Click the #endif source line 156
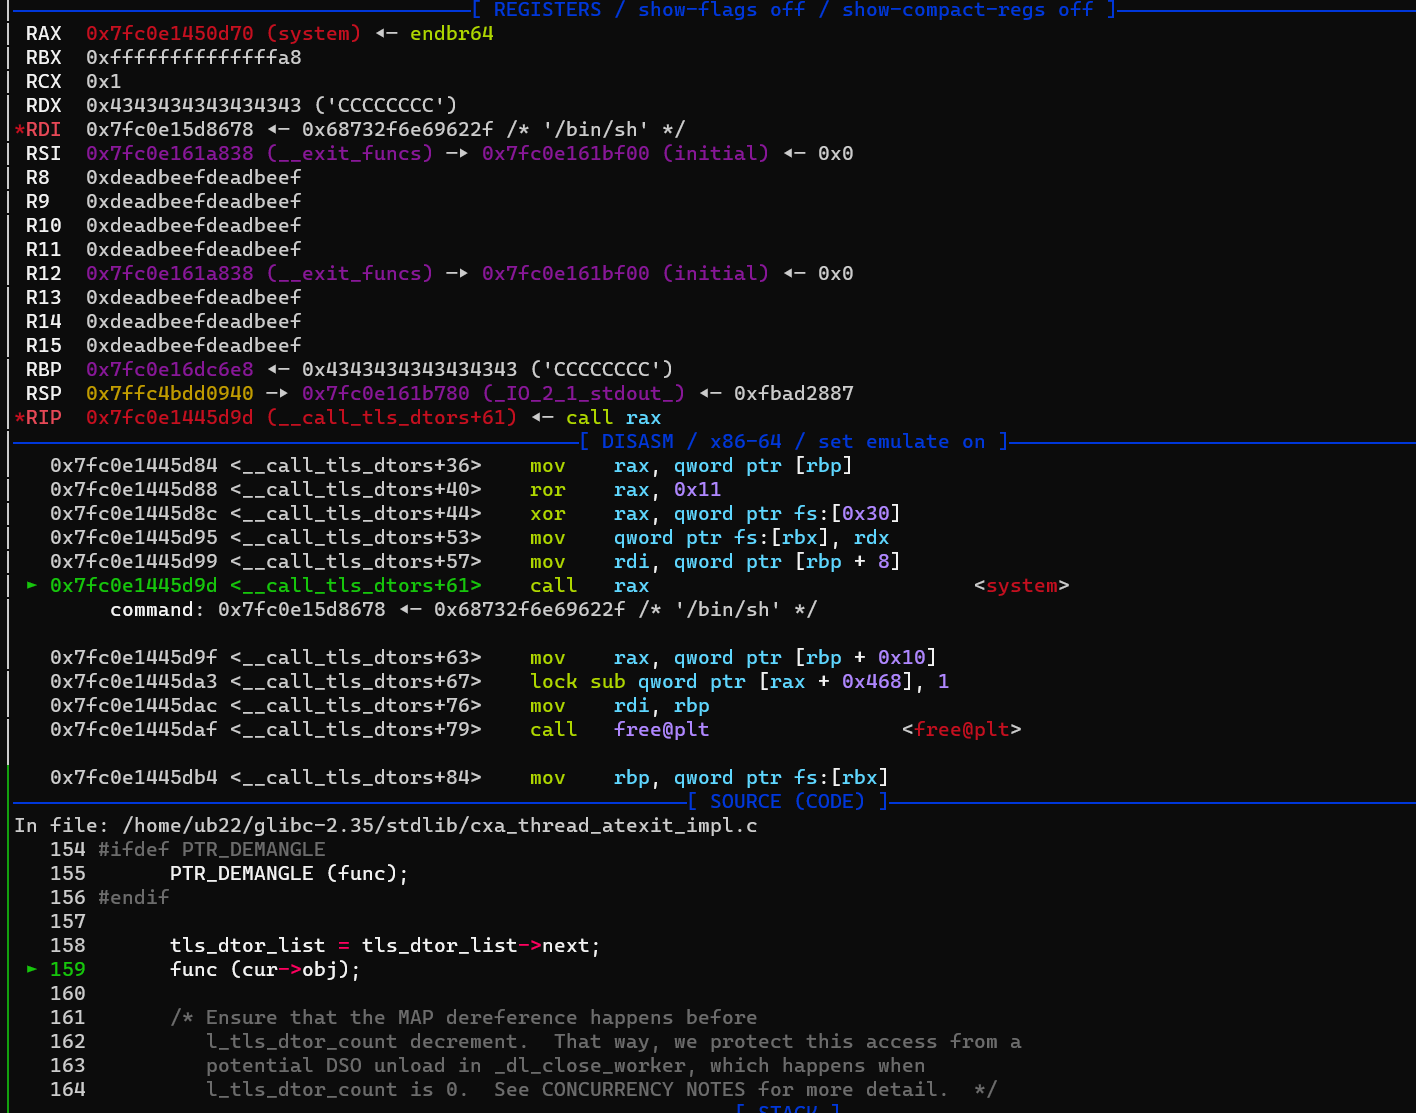 (109, 897)
